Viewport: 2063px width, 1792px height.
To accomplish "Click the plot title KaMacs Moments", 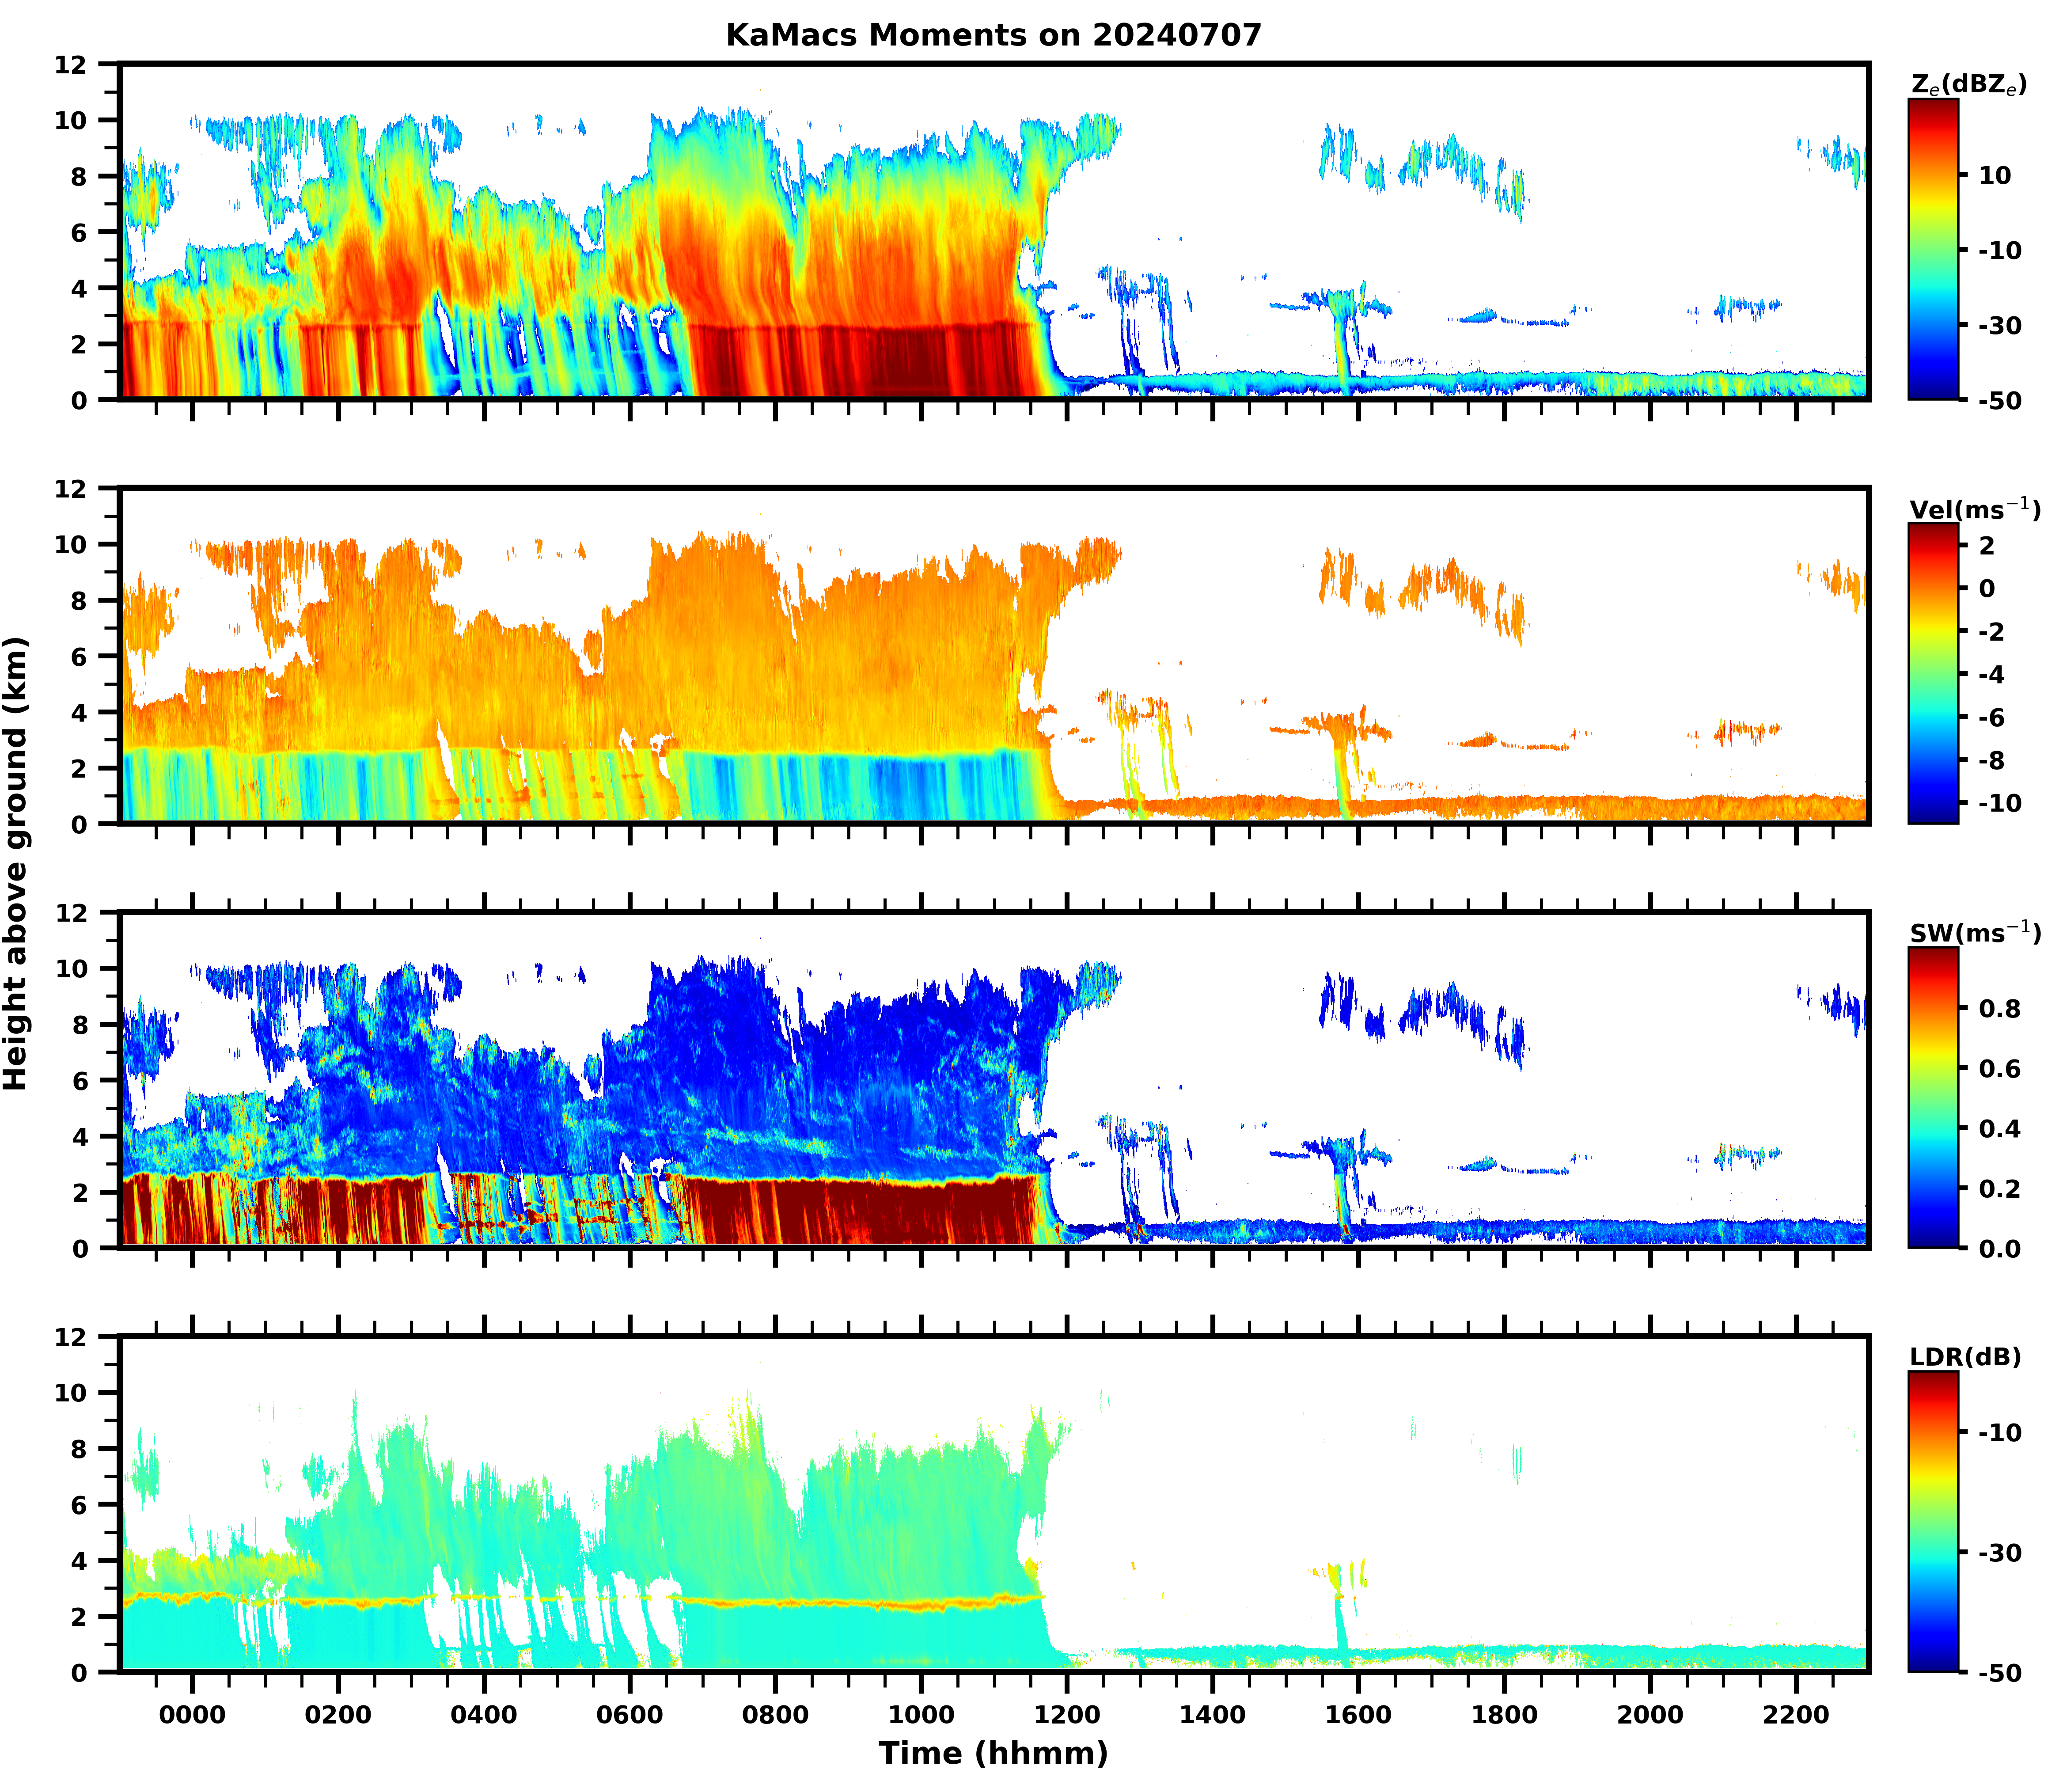I will tap(993, 35).
